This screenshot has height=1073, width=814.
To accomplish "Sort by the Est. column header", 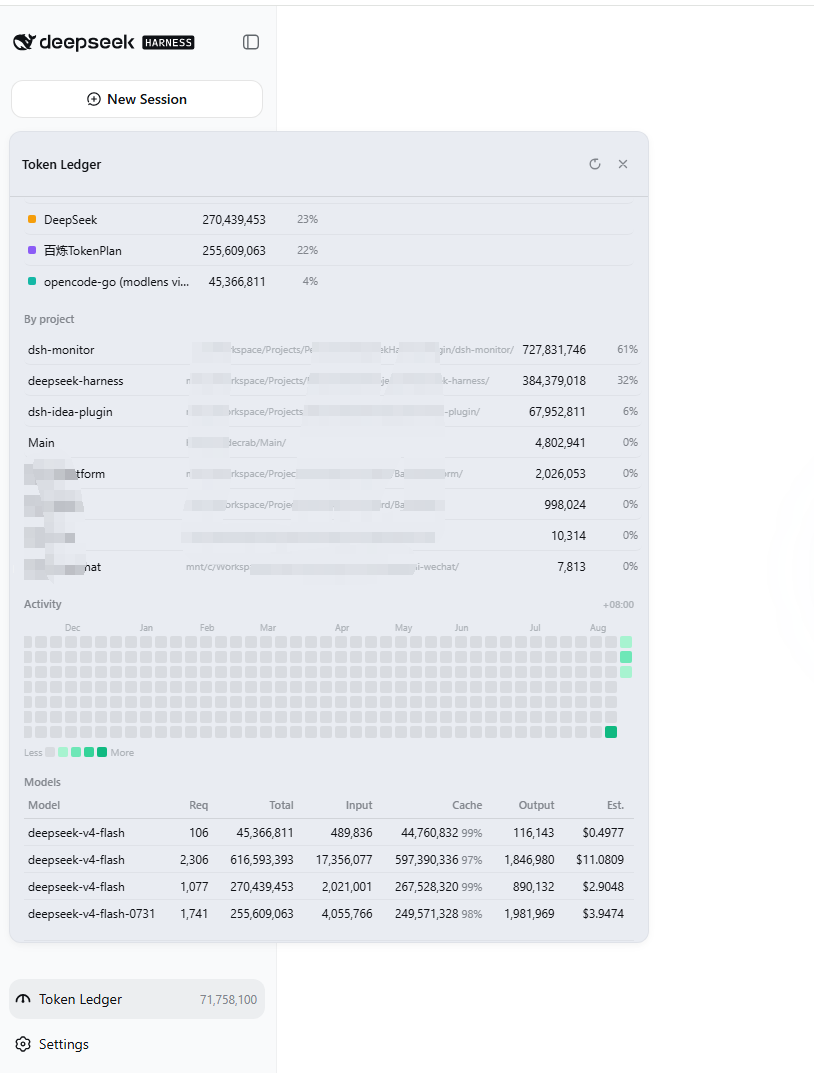I will pyautogui.click(x=616, y=805).
